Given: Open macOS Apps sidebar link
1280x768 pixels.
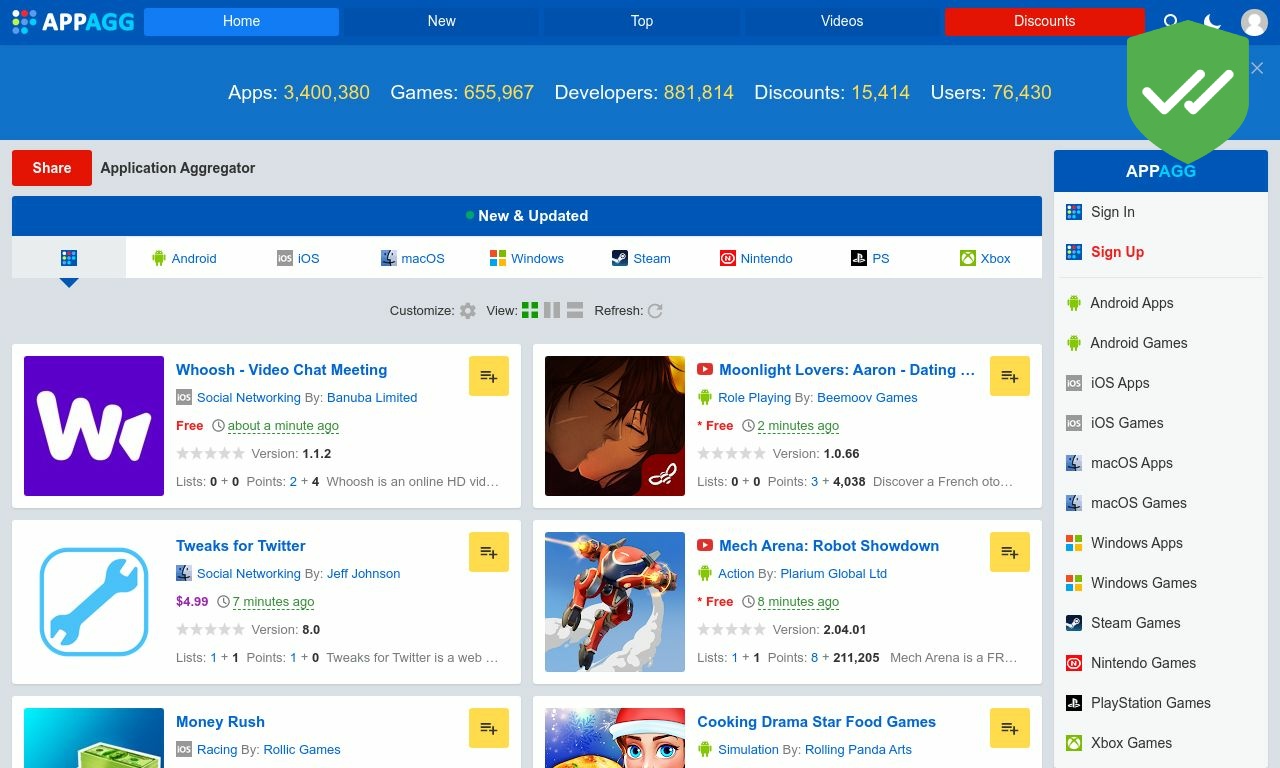Looking at the screenshot, I should point(1161,463).
